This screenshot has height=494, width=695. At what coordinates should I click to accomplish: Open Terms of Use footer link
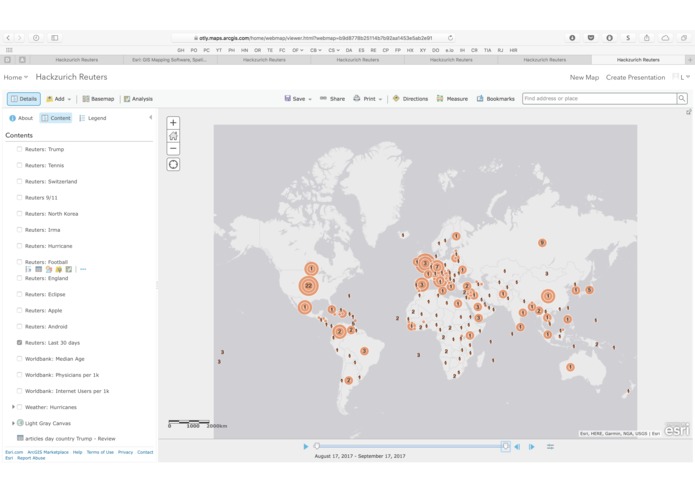(100, 452)
